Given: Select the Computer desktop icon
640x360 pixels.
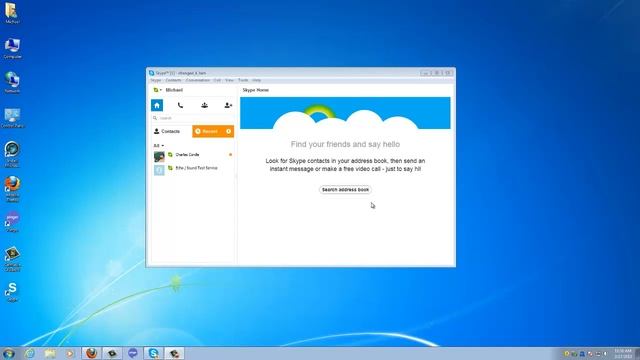Looking at the screenshot, I should (x=12, y=49).
